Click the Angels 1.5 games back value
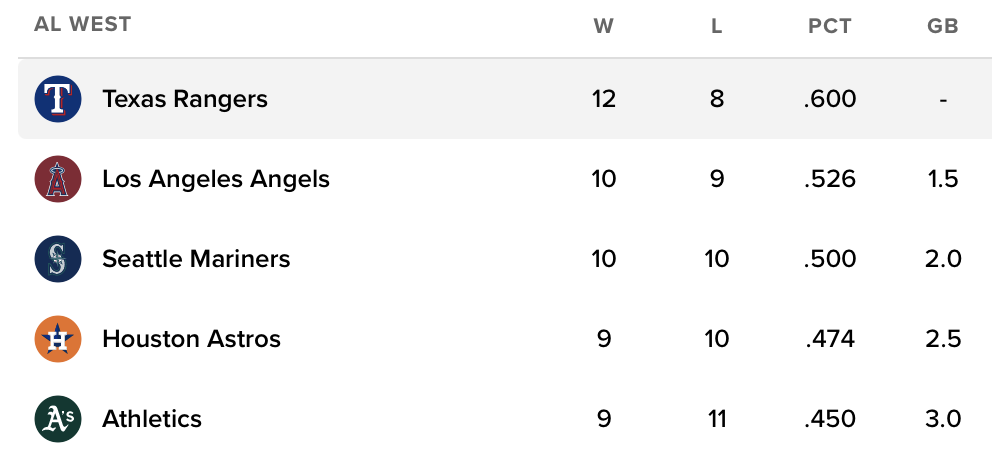This screenshot has height=466, width=992. point(943,179)
